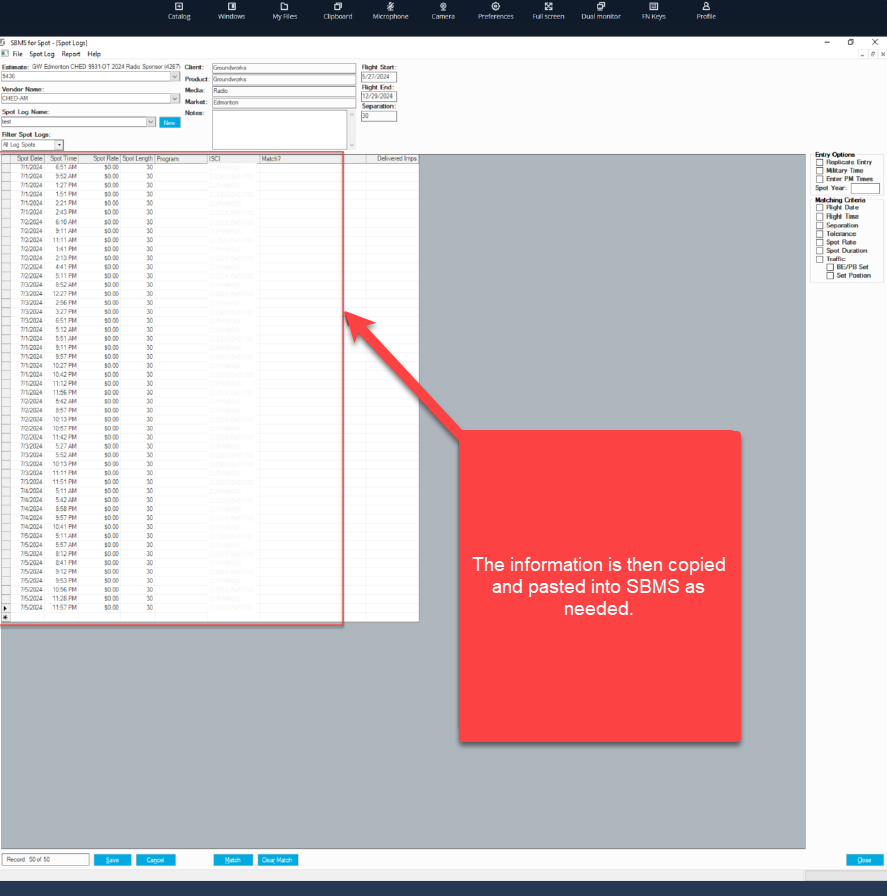This screenshot has height=896, width=887.
Task: Click the New spot log button
Action: click(170, 122)
